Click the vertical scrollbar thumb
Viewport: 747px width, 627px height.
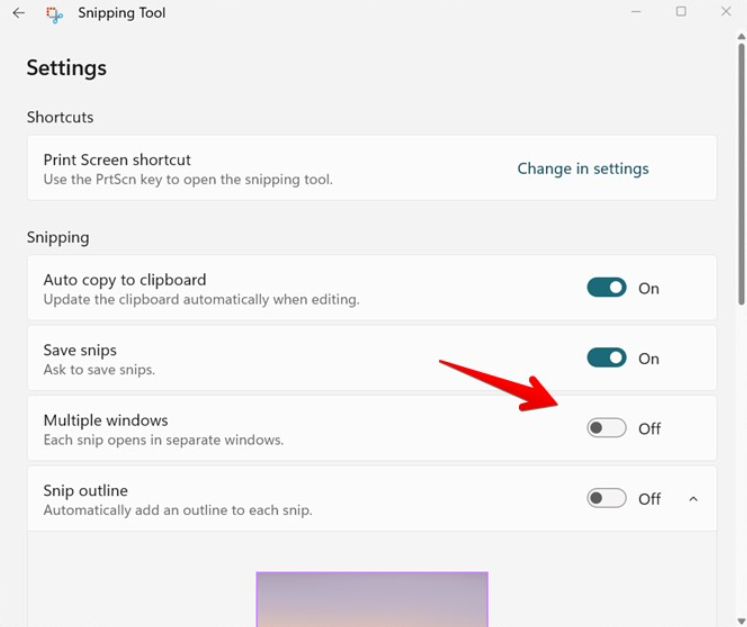click(x=741, y=174)
